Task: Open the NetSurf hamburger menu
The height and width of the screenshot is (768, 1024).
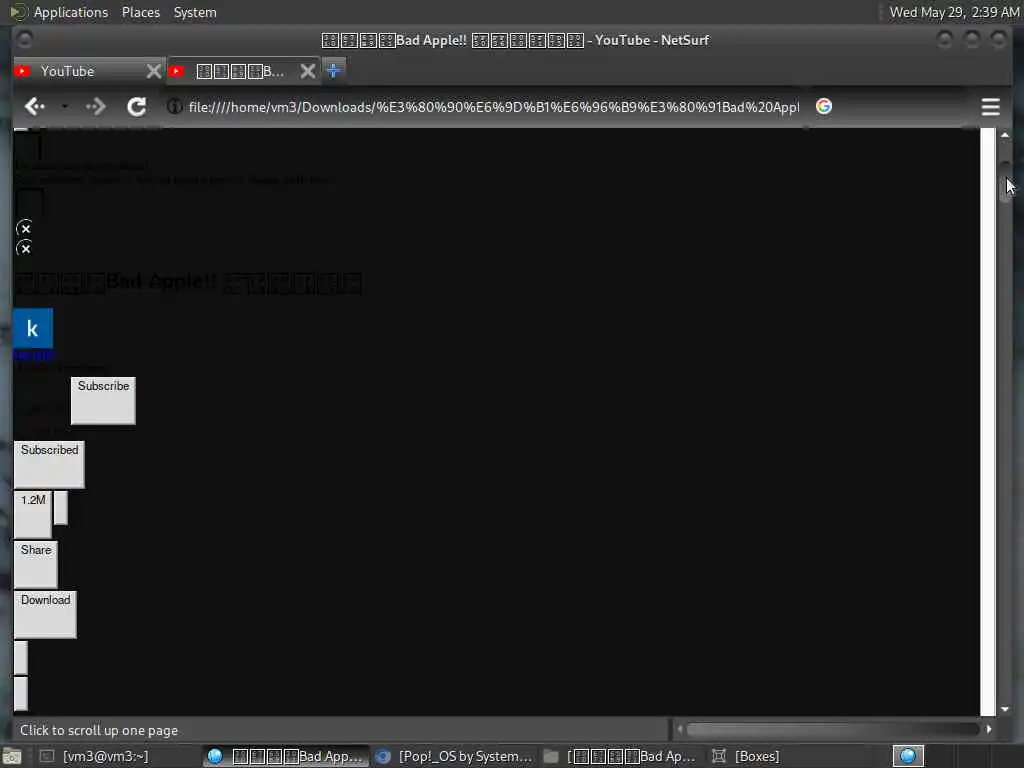Action: click(x=990, y=106)
